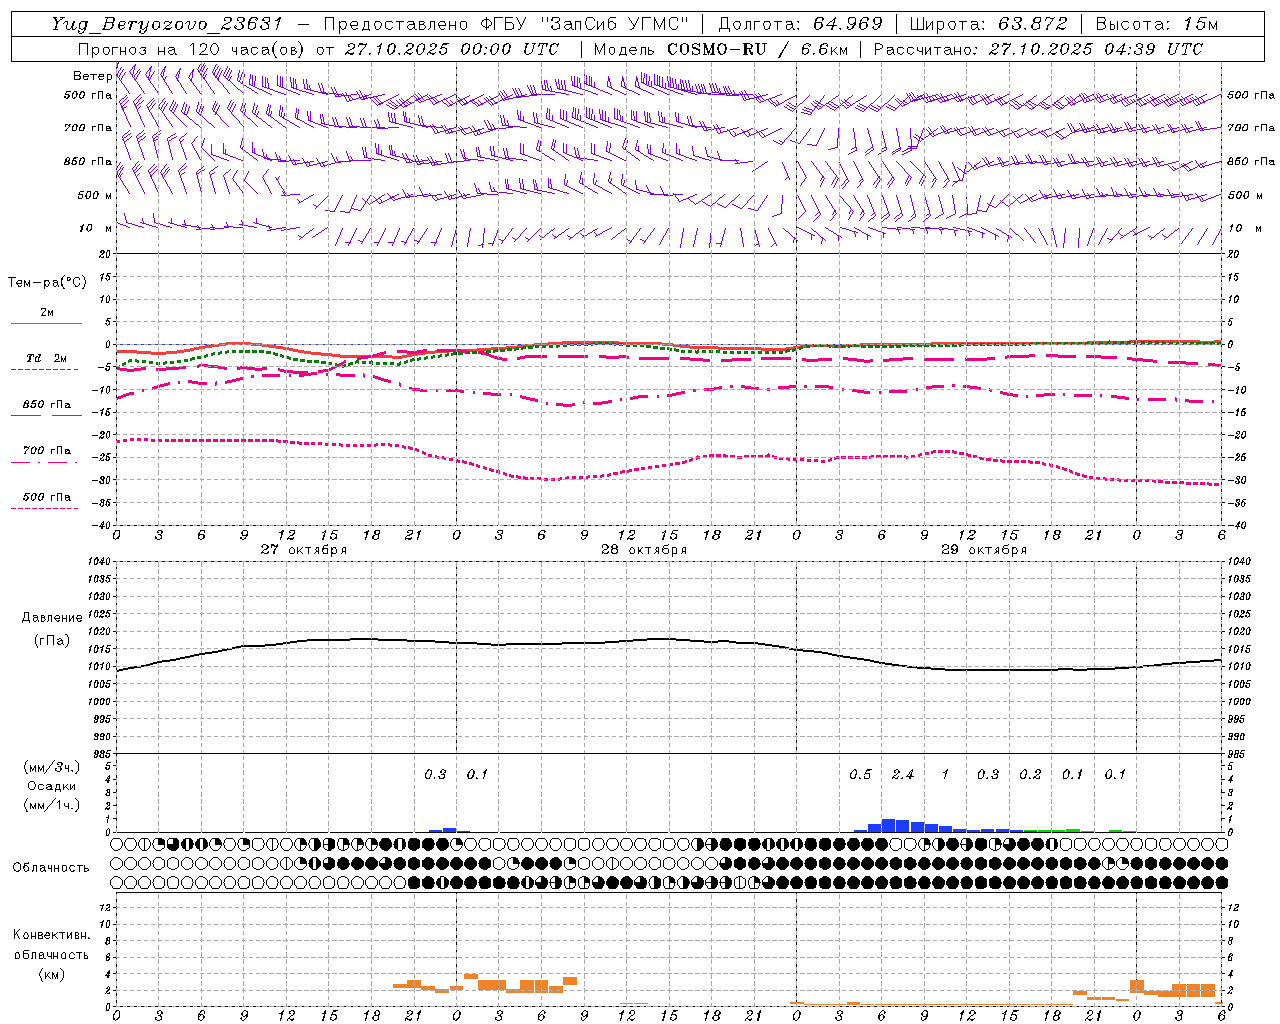Click the Td 2м legend entry
The height and width of the screenshot is (1024, 1280).
click(x=46, y=358)
